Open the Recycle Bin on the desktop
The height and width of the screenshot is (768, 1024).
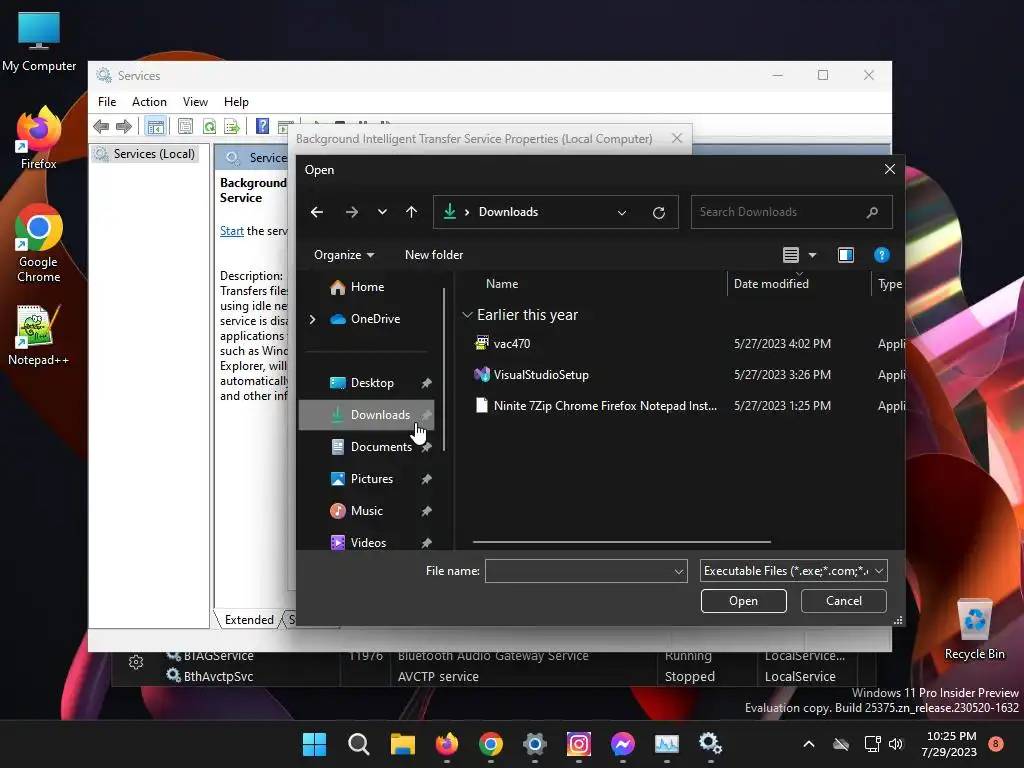point(974,629)
